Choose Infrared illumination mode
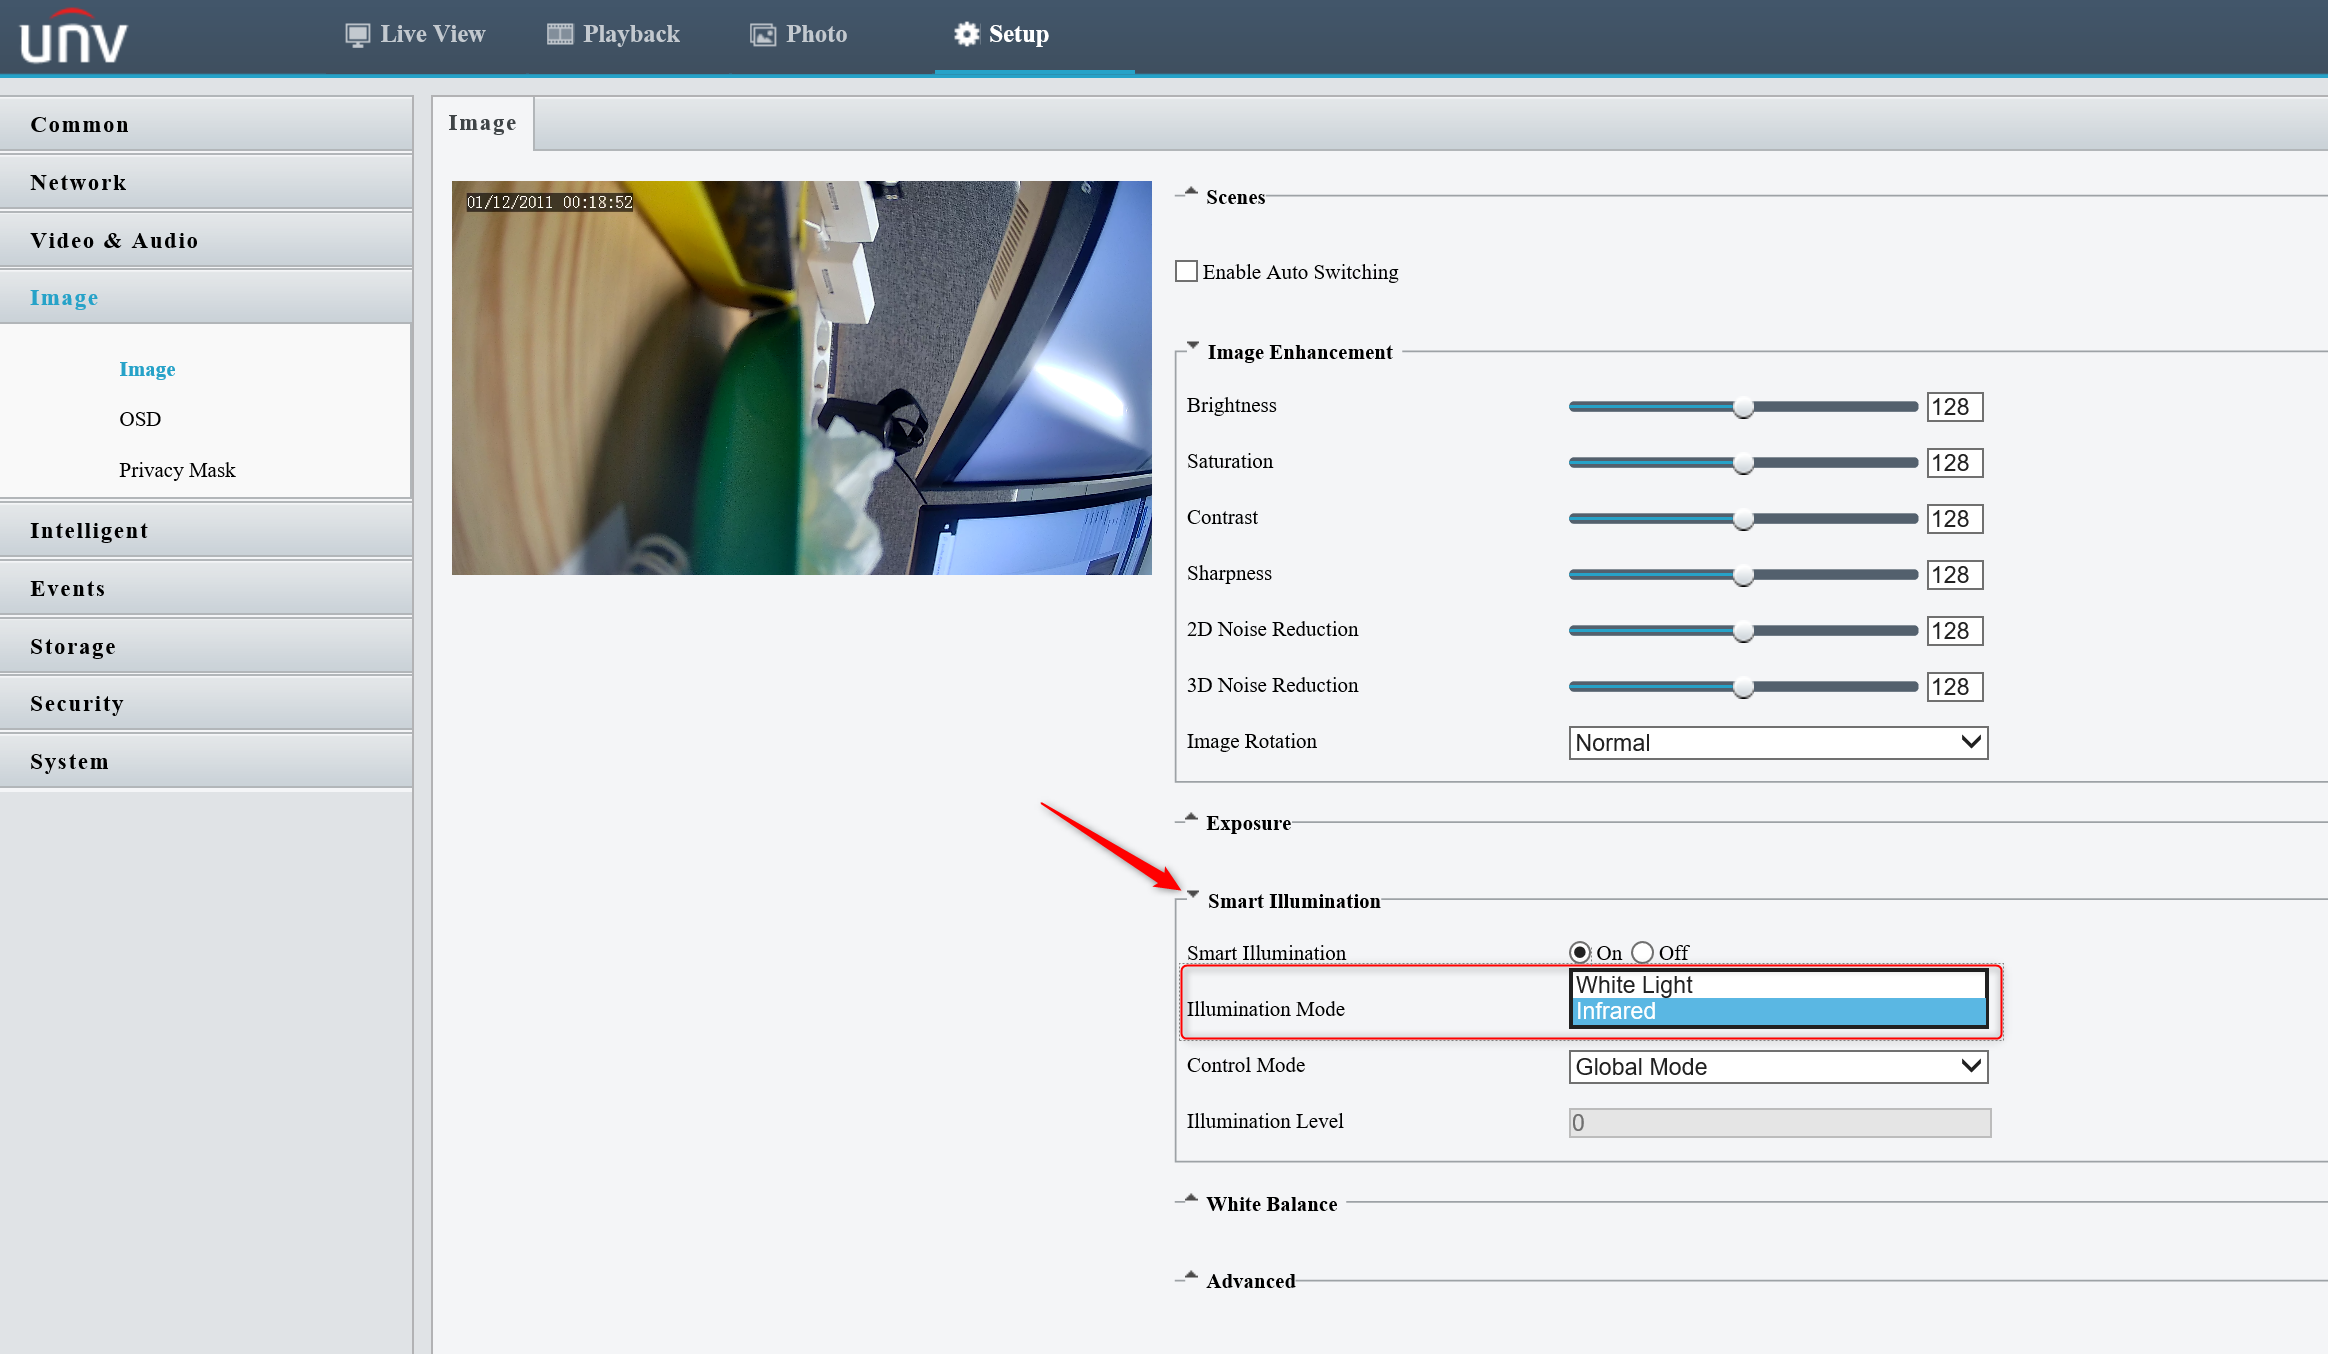Viewport: 2328px width, 1354px height. click(x=1778, y=1011)
